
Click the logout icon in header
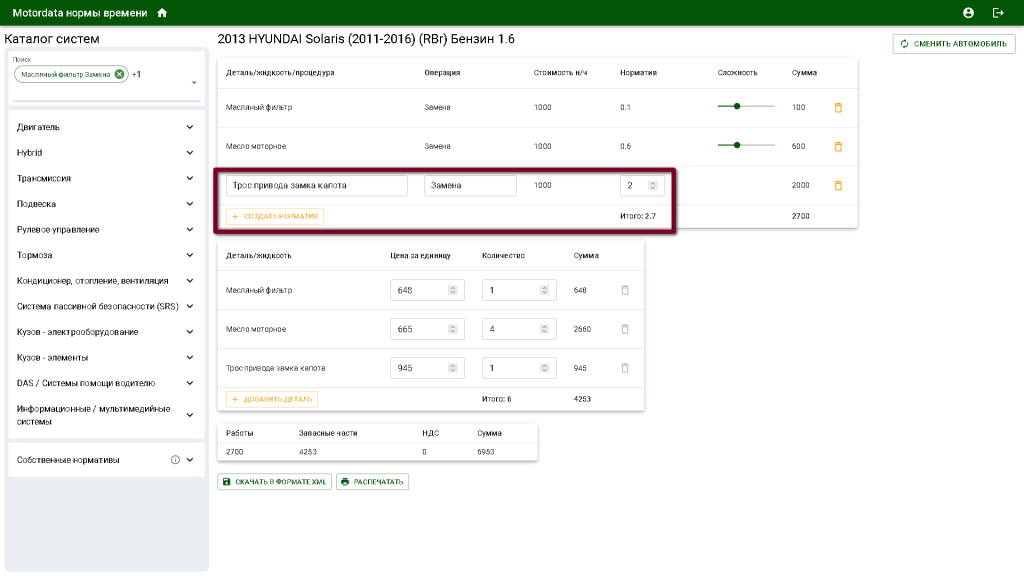997,13
